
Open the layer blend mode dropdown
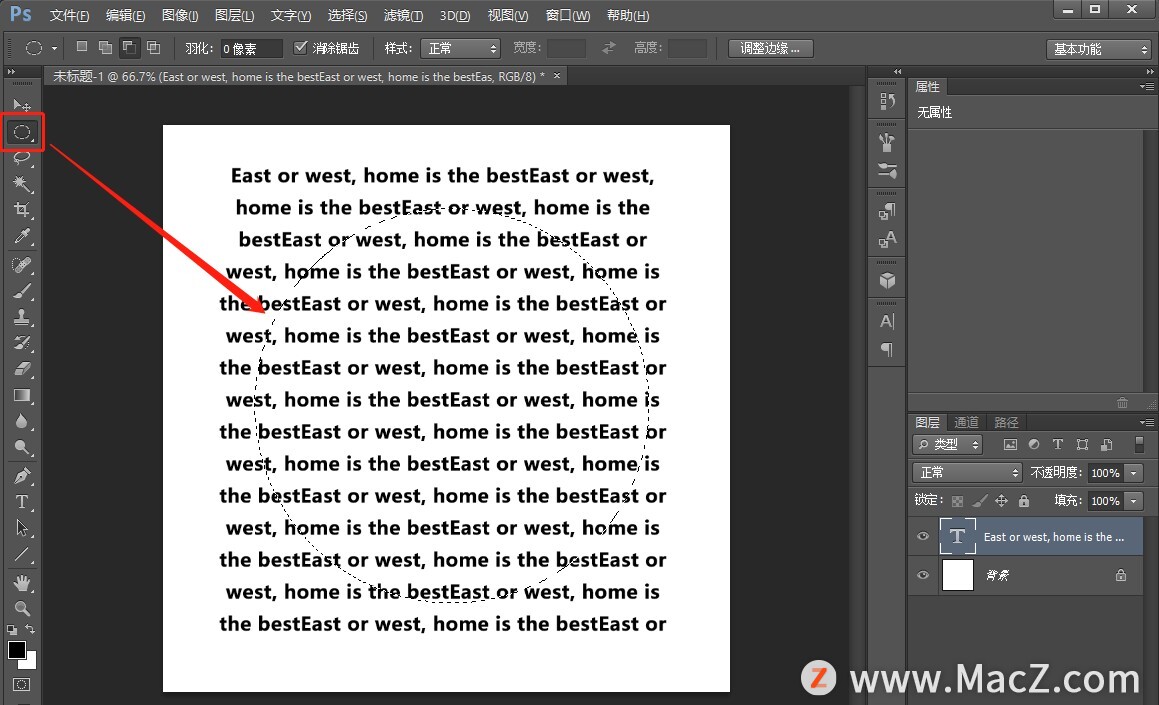click(x=967, y=472)
